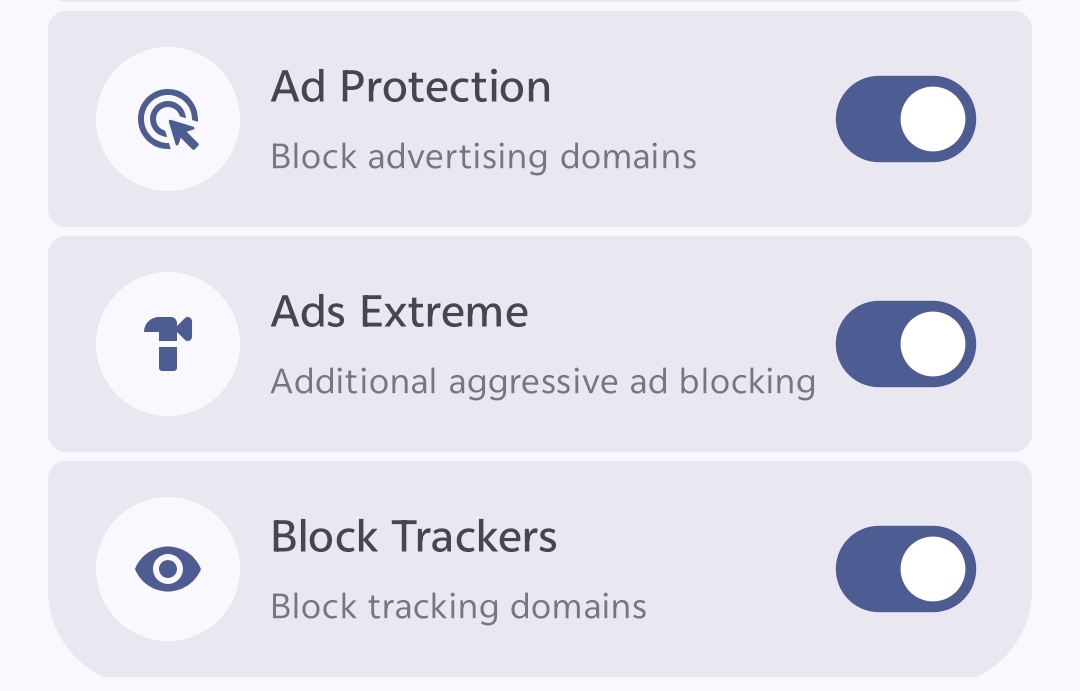This screenshot has height=691, width=1080.
Task: Click the word 'advertising' in Ad Protection subtitle
Action: 455,157
